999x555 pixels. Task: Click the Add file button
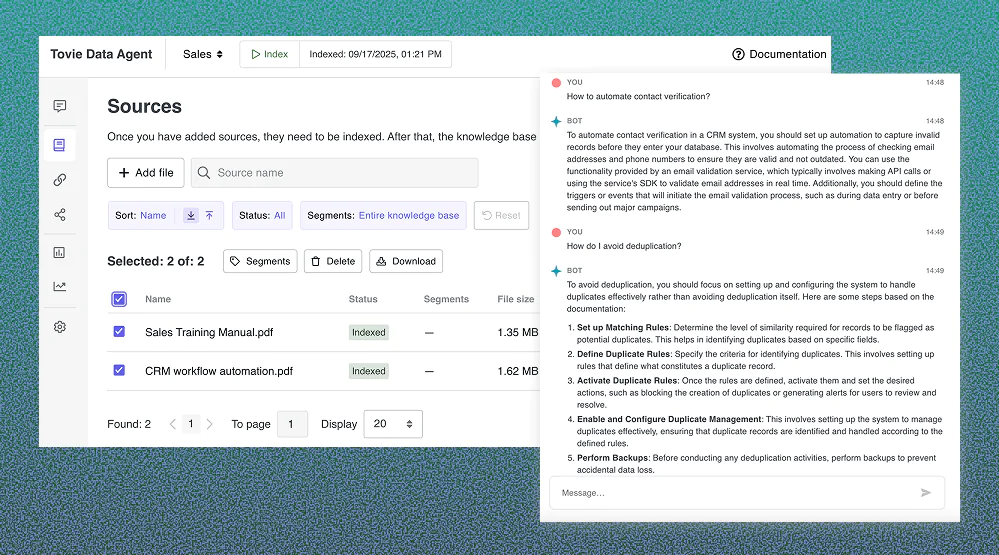(x=145, y=173)
